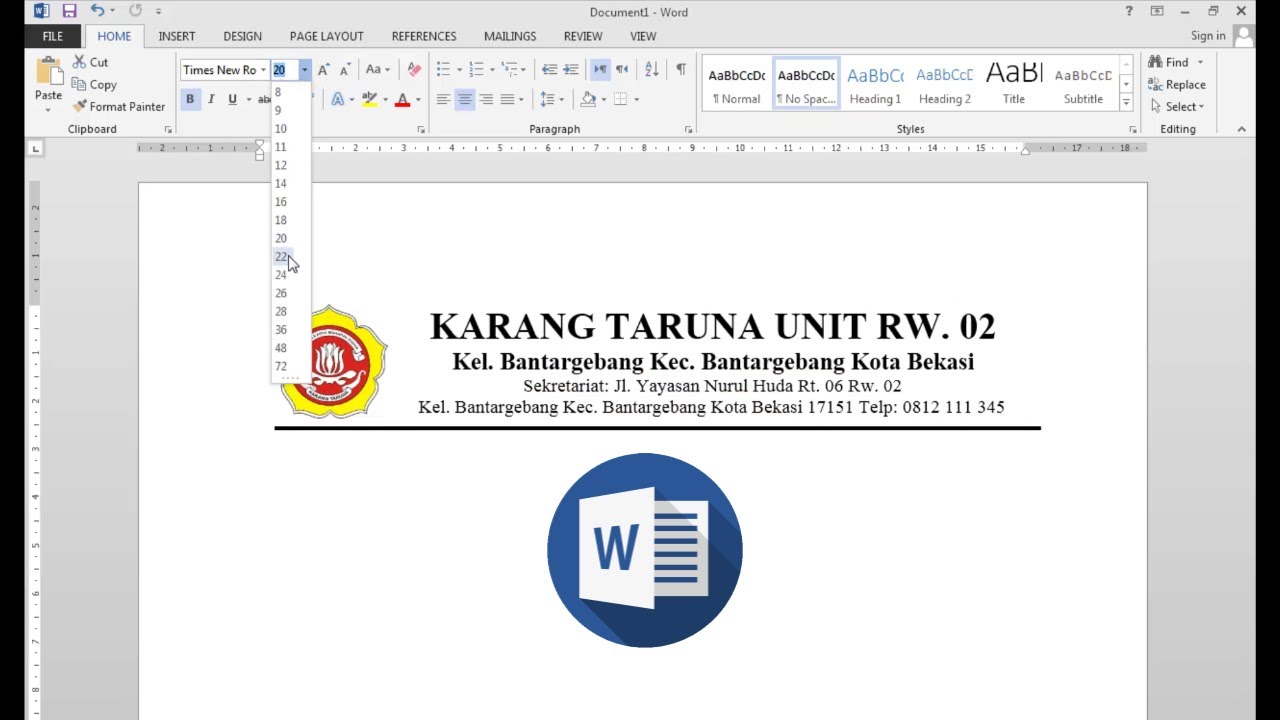Toggle Center alignment

coord(464,99)
